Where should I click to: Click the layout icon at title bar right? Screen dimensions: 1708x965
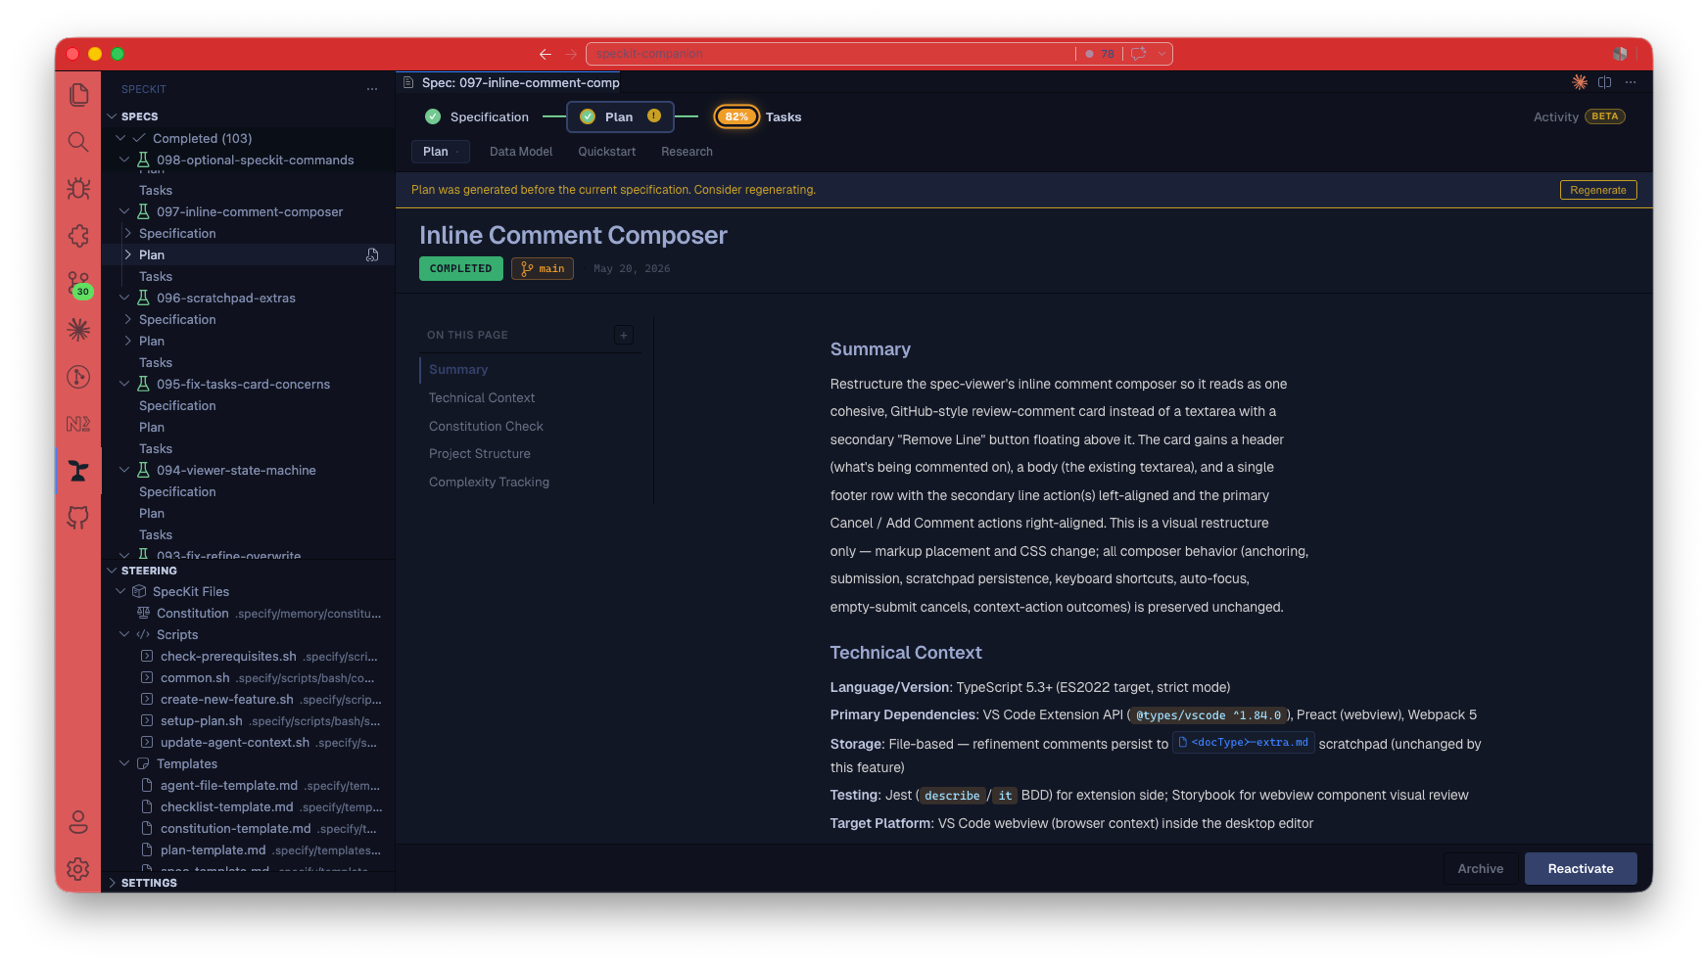point(1619,54)
